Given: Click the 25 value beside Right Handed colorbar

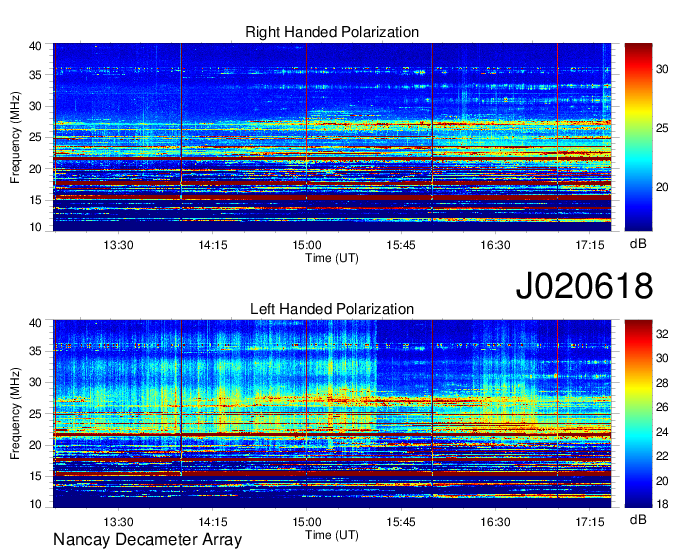Looking at the screenshot, I should tap(662, 128).
